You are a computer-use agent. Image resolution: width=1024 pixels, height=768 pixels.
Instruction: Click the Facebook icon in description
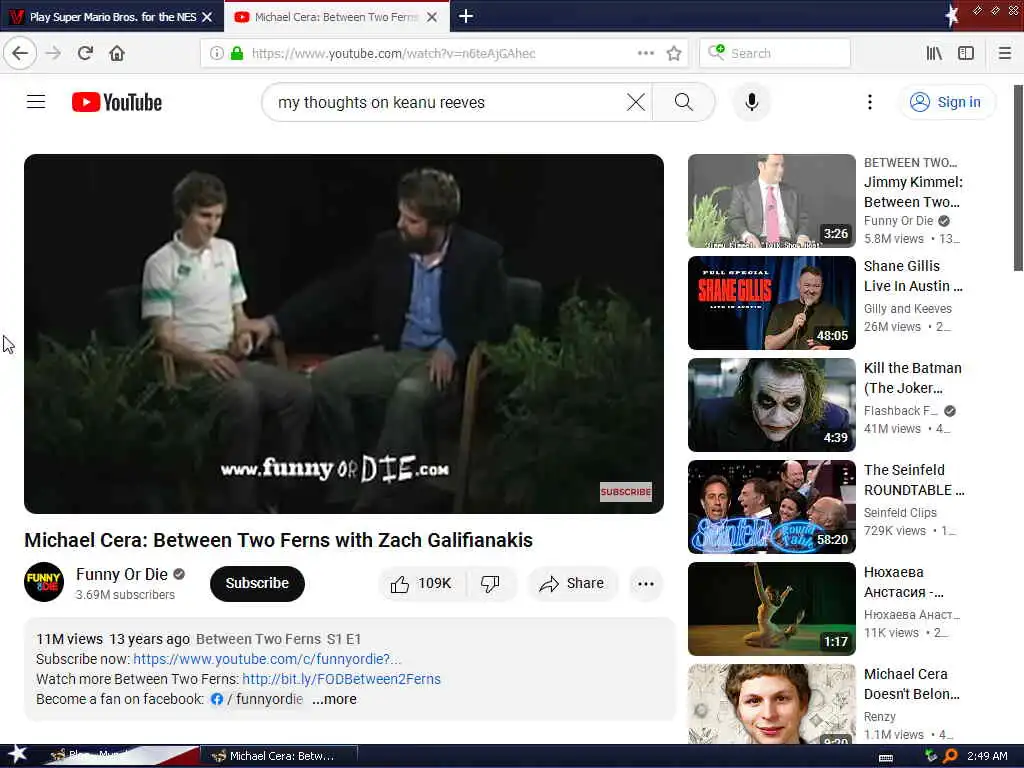pos(217,699)
